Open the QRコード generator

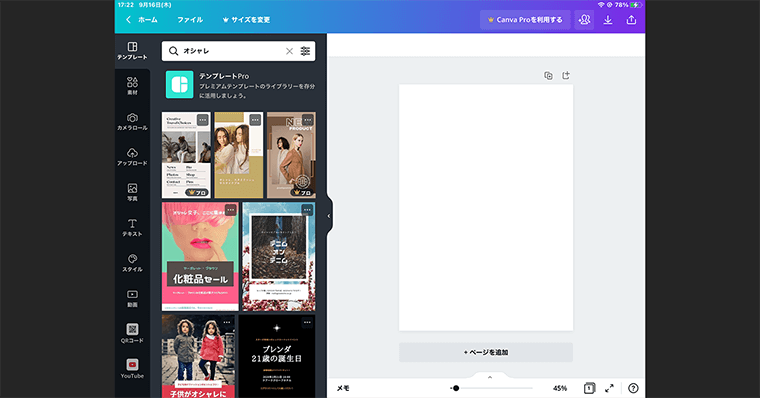(x=132, y=334)
